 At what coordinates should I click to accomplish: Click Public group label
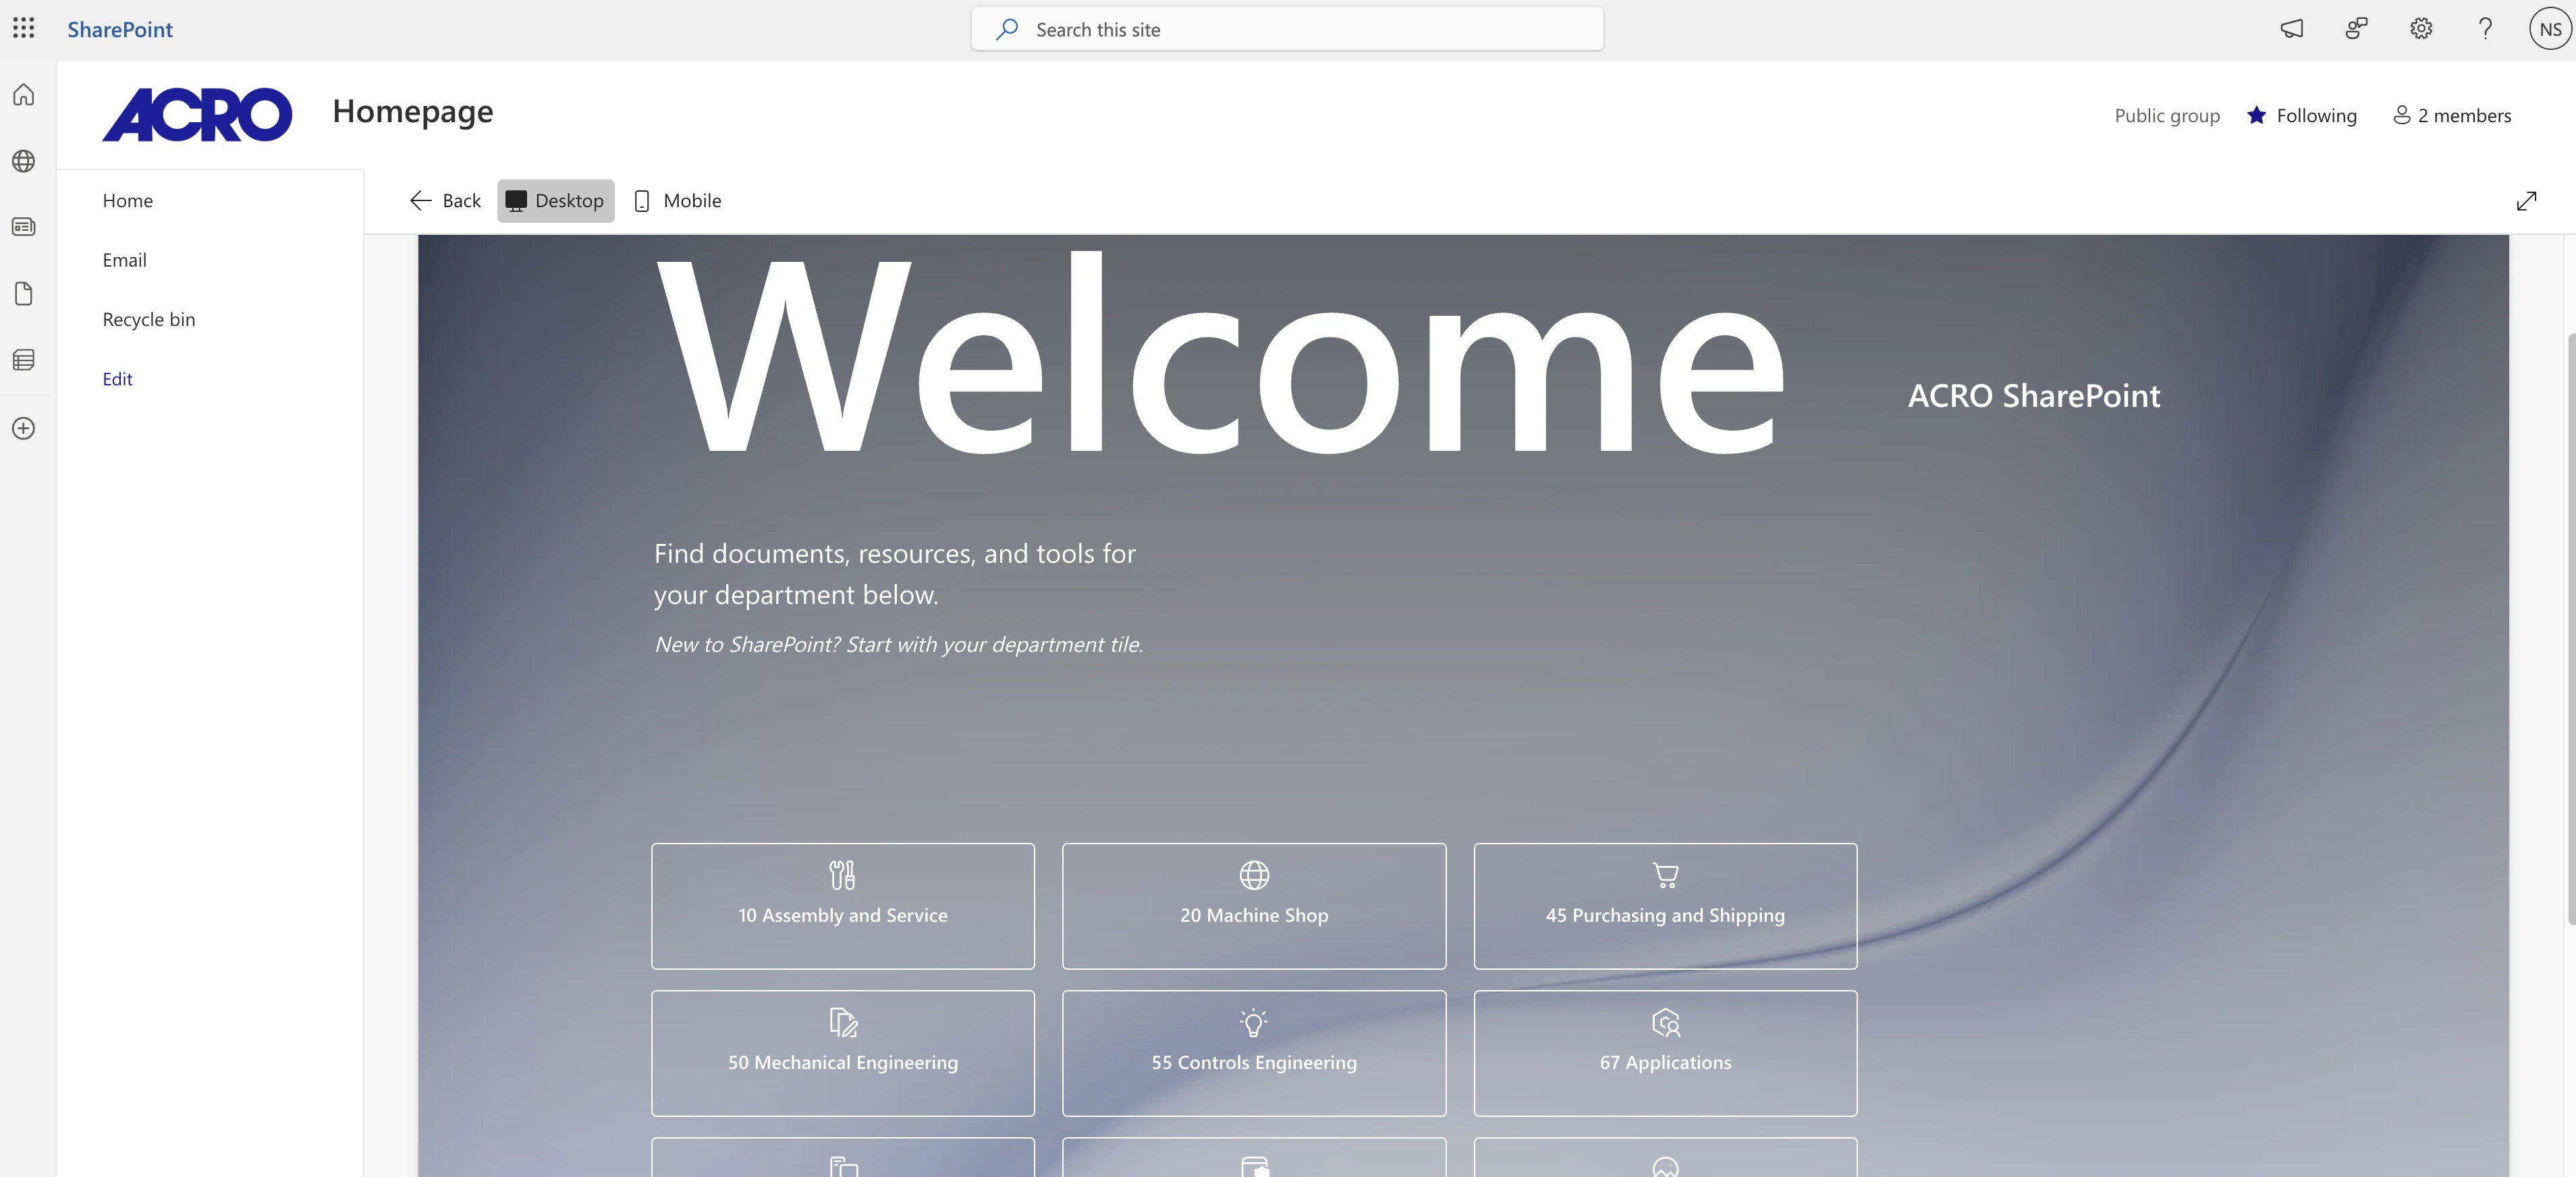tap(2167, 115)
